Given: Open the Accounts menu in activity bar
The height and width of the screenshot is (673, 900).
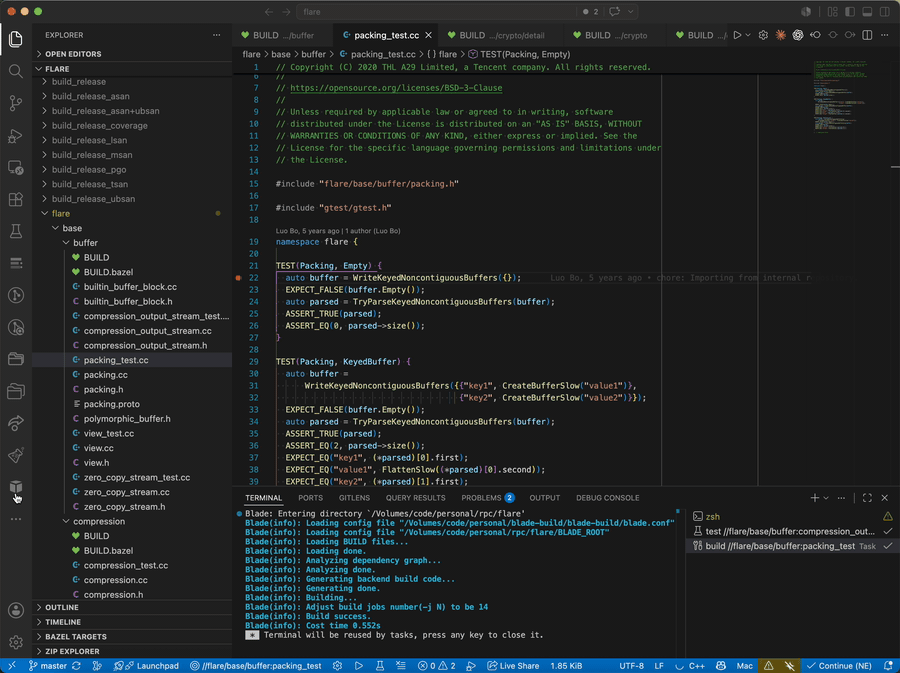Looking at the screenshot, I should click(15, 610).
